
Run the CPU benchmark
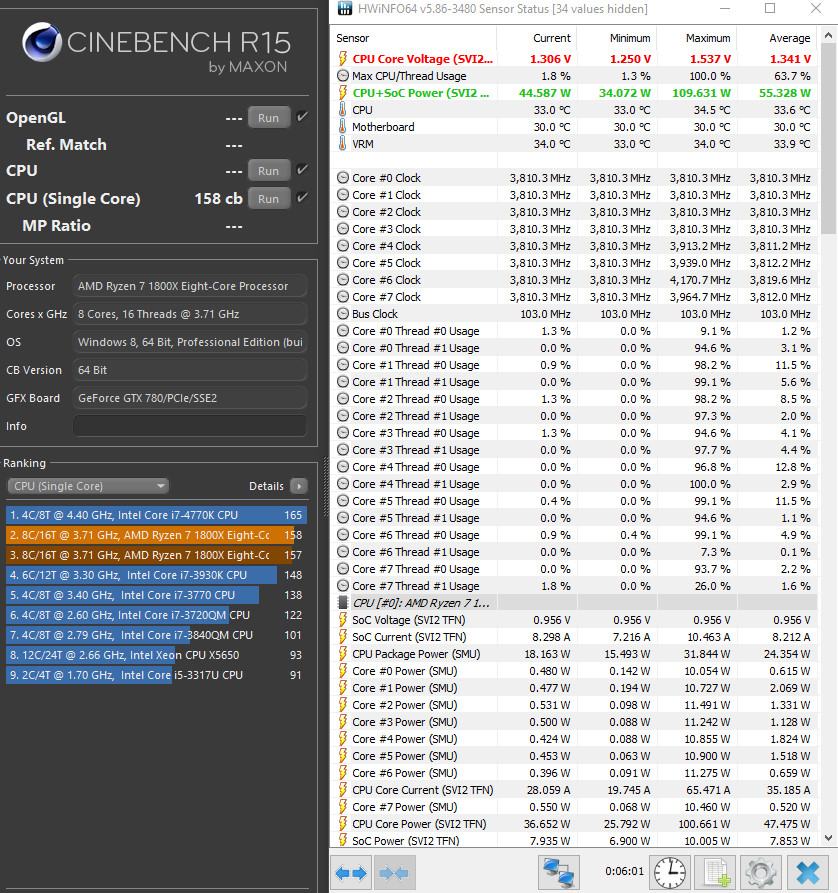pyautogui.click(x=268, y=170)
